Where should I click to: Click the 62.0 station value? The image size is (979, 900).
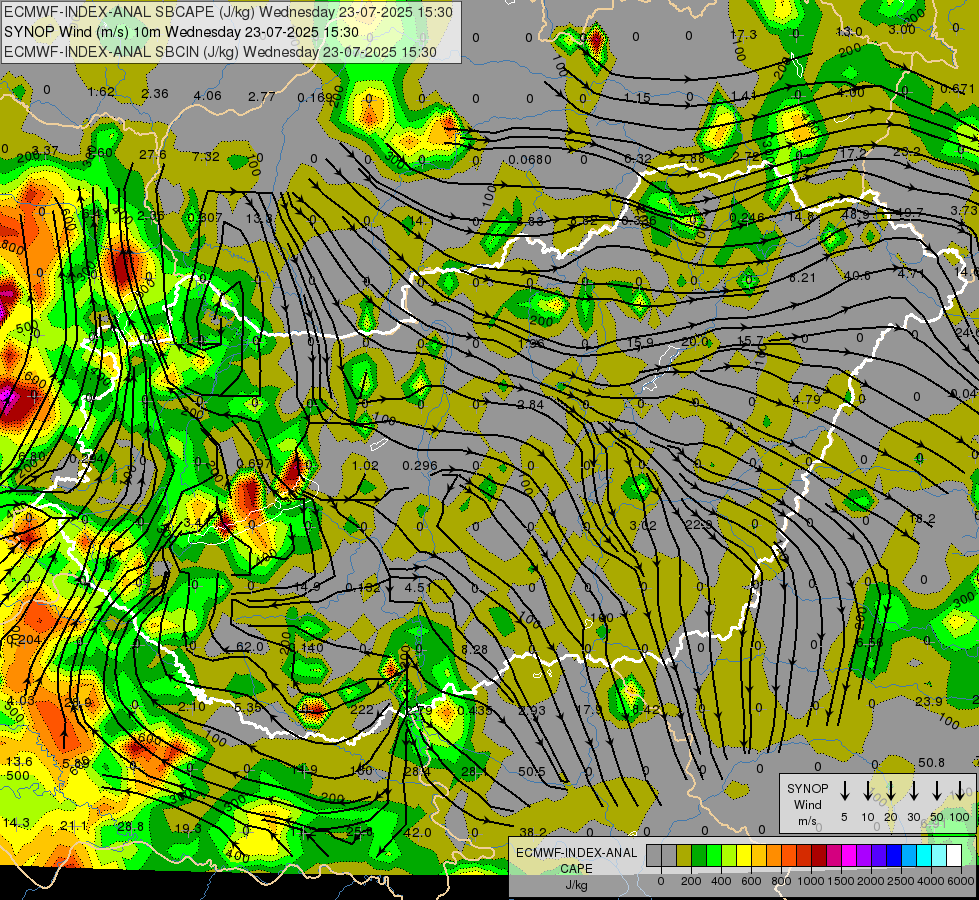point(250,647)
